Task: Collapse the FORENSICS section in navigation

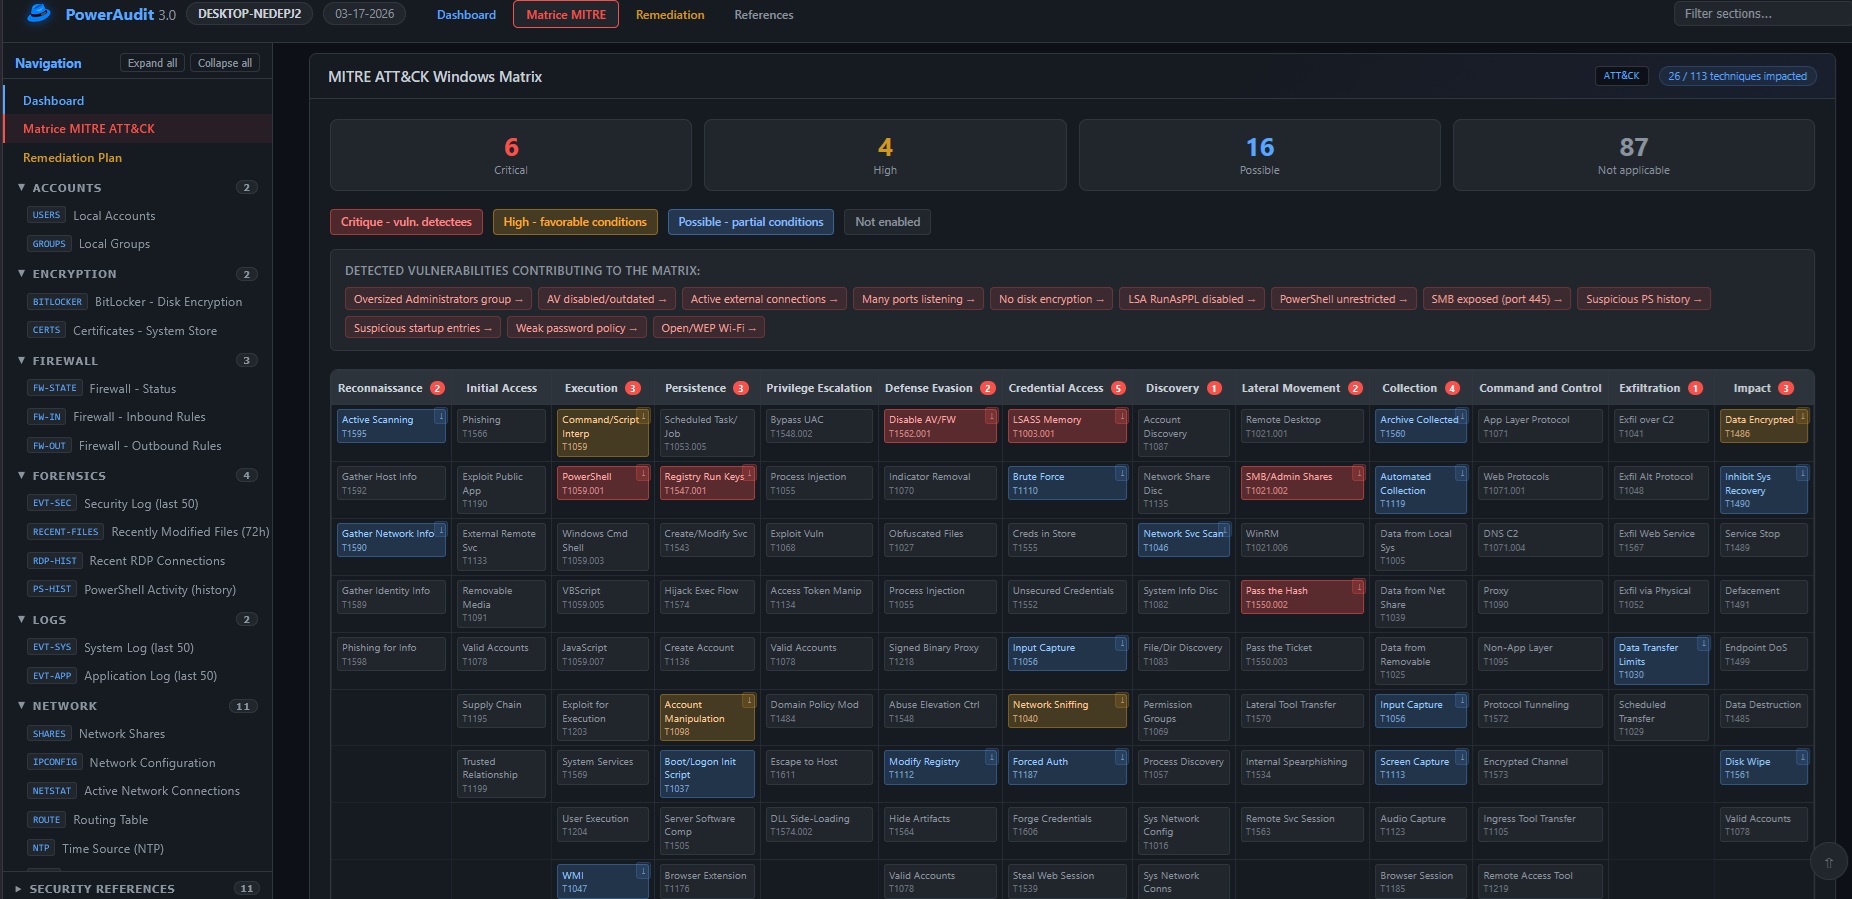Action: 136,476
